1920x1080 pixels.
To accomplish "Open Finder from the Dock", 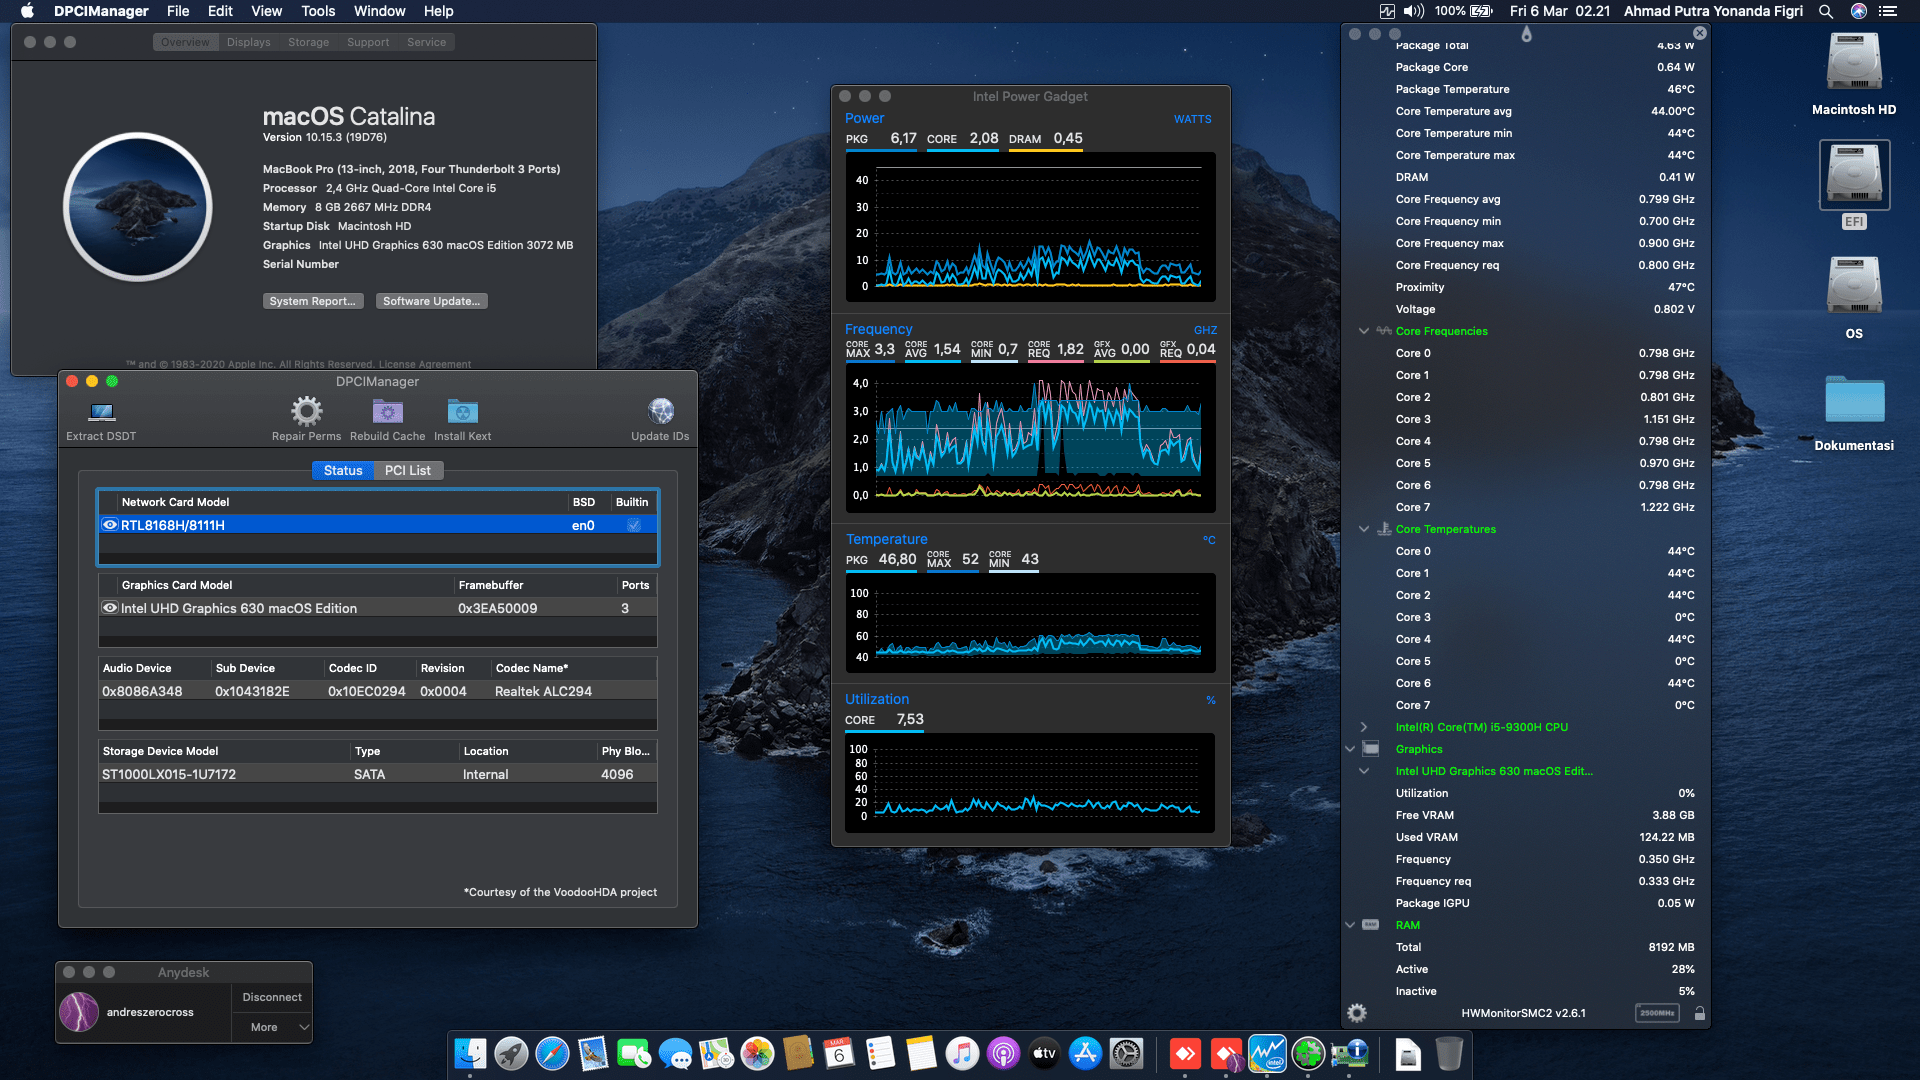I will 470,1053.
